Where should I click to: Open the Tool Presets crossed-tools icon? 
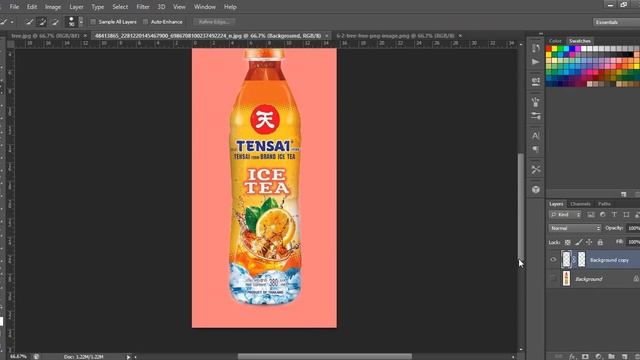click(x=536, y=169)
